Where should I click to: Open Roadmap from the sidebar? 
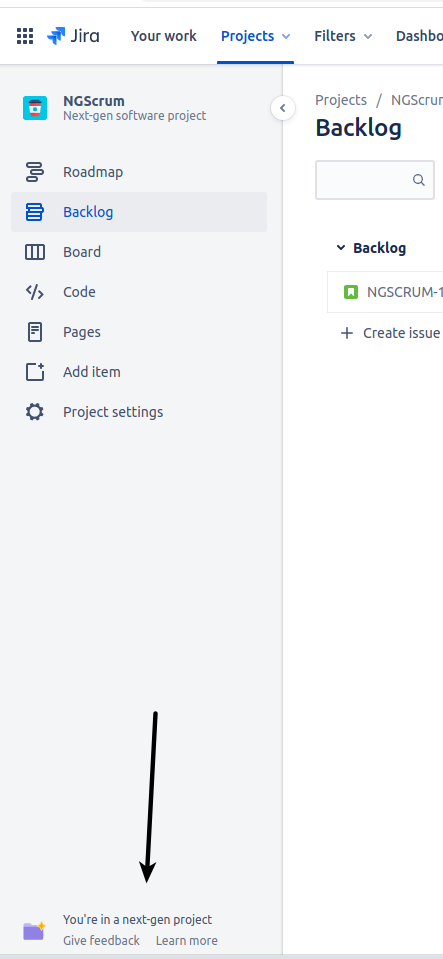pyautogui.click(x=139, y=172)
